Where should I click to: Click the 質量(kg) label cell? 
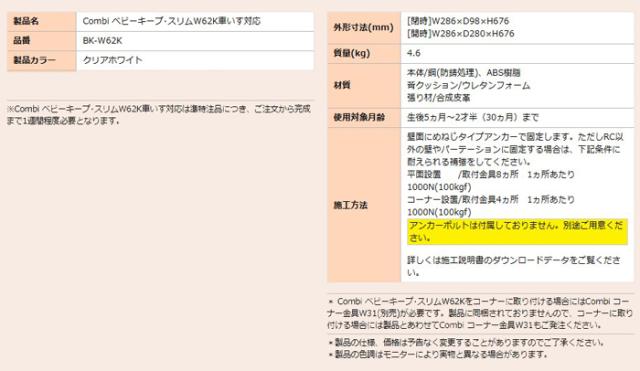[x=364, y=53]
